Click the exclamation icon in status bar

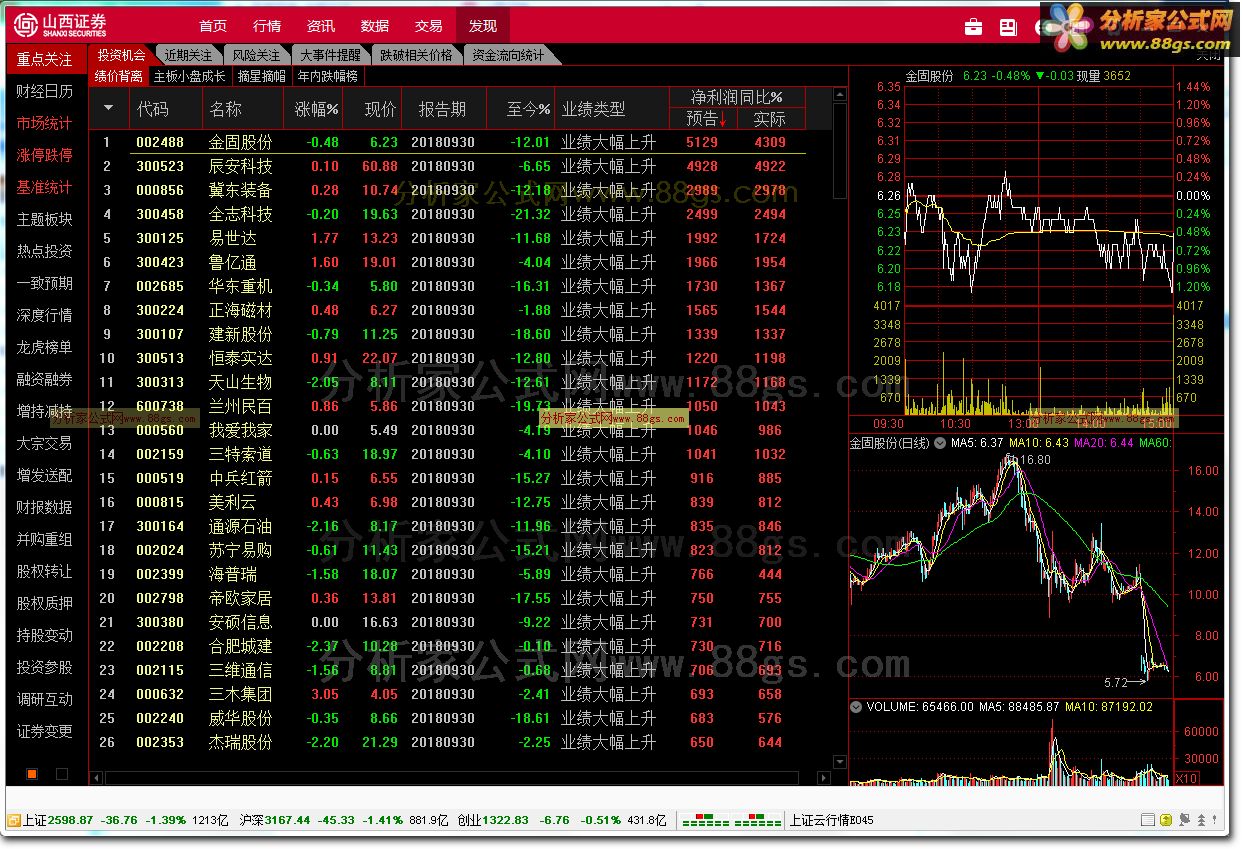(x=1215, y=820)
